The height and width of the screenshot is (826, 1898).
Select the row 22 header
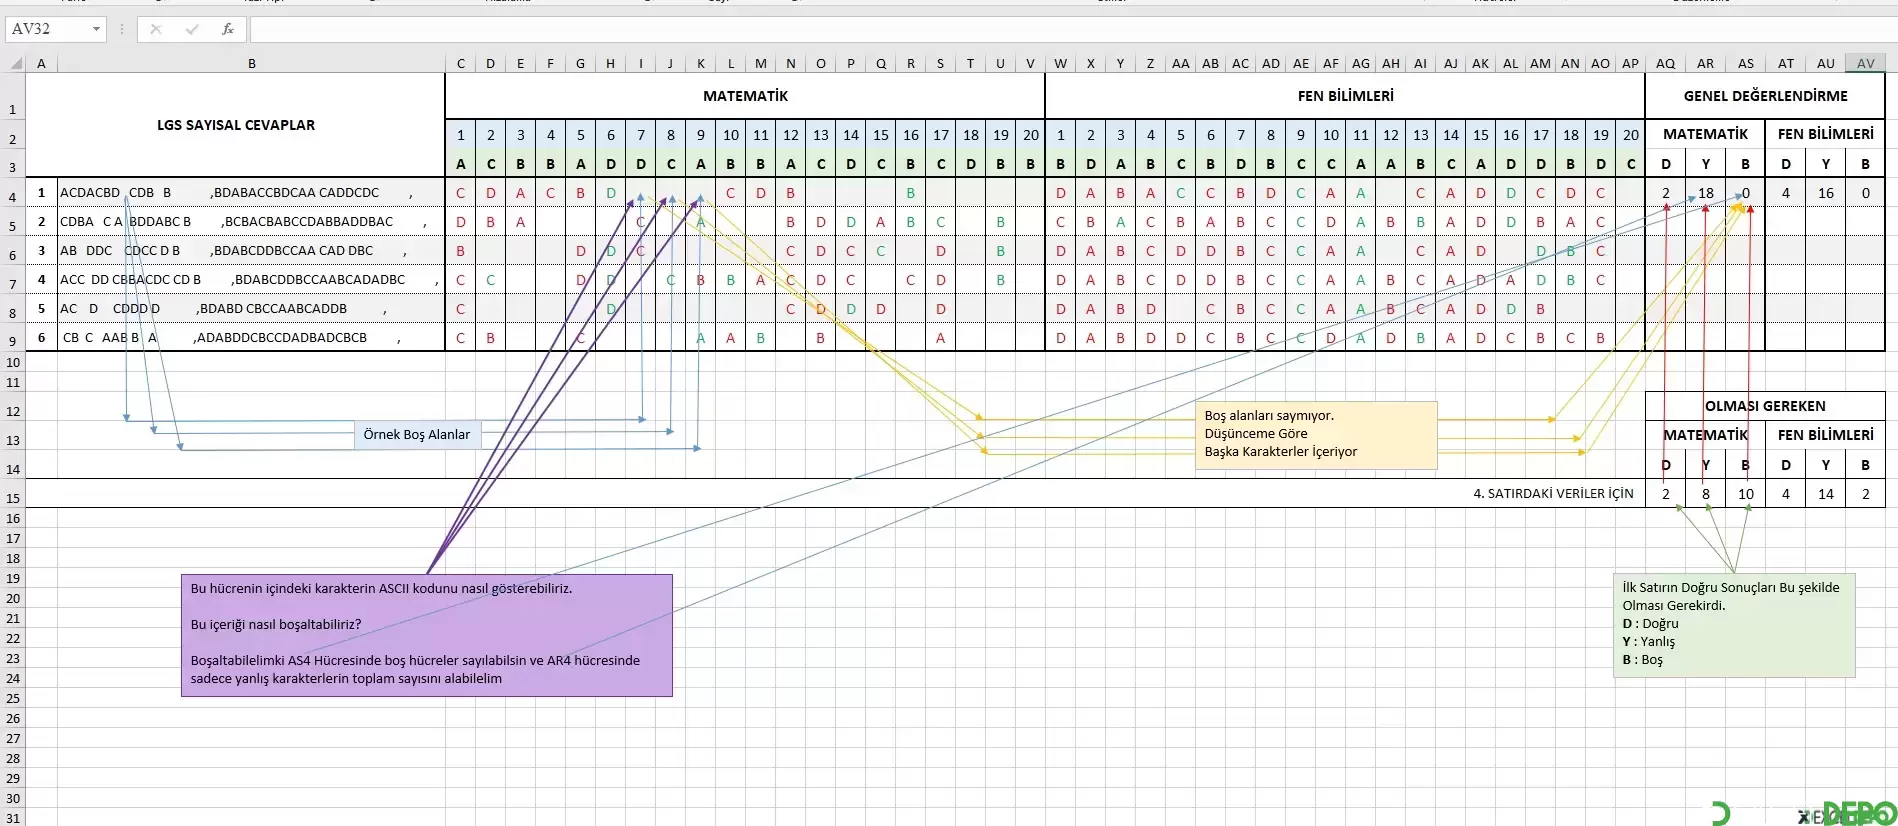12,638
